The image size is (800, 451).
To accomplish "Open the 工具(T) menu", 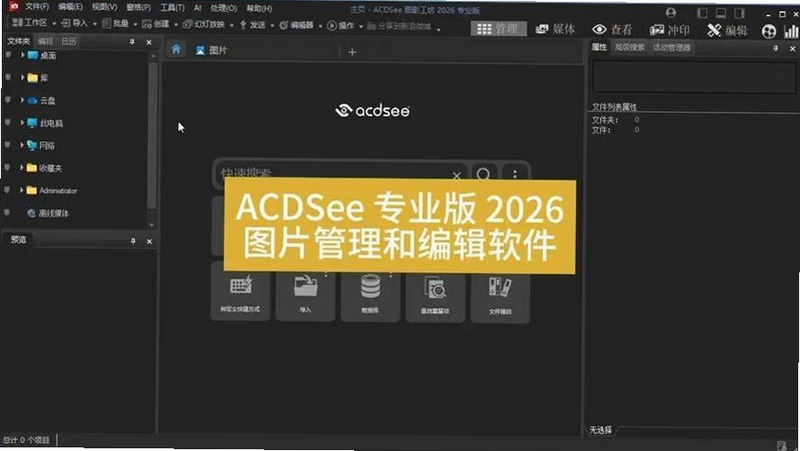I will pos(172,8).
